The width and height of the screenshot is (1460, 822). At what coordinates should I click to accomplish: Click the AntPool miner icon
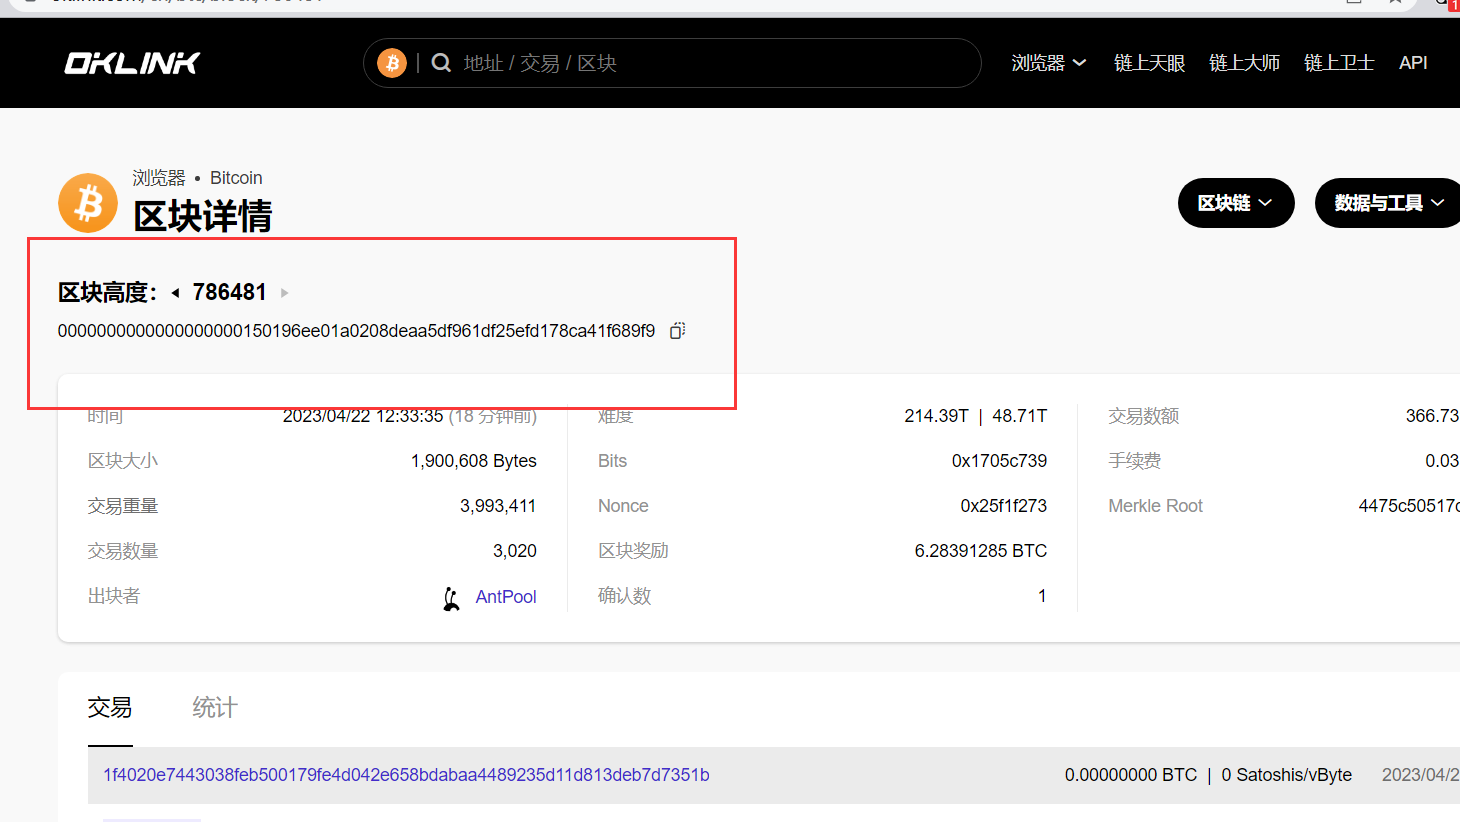pyautogui.click(x=452, y=598)
